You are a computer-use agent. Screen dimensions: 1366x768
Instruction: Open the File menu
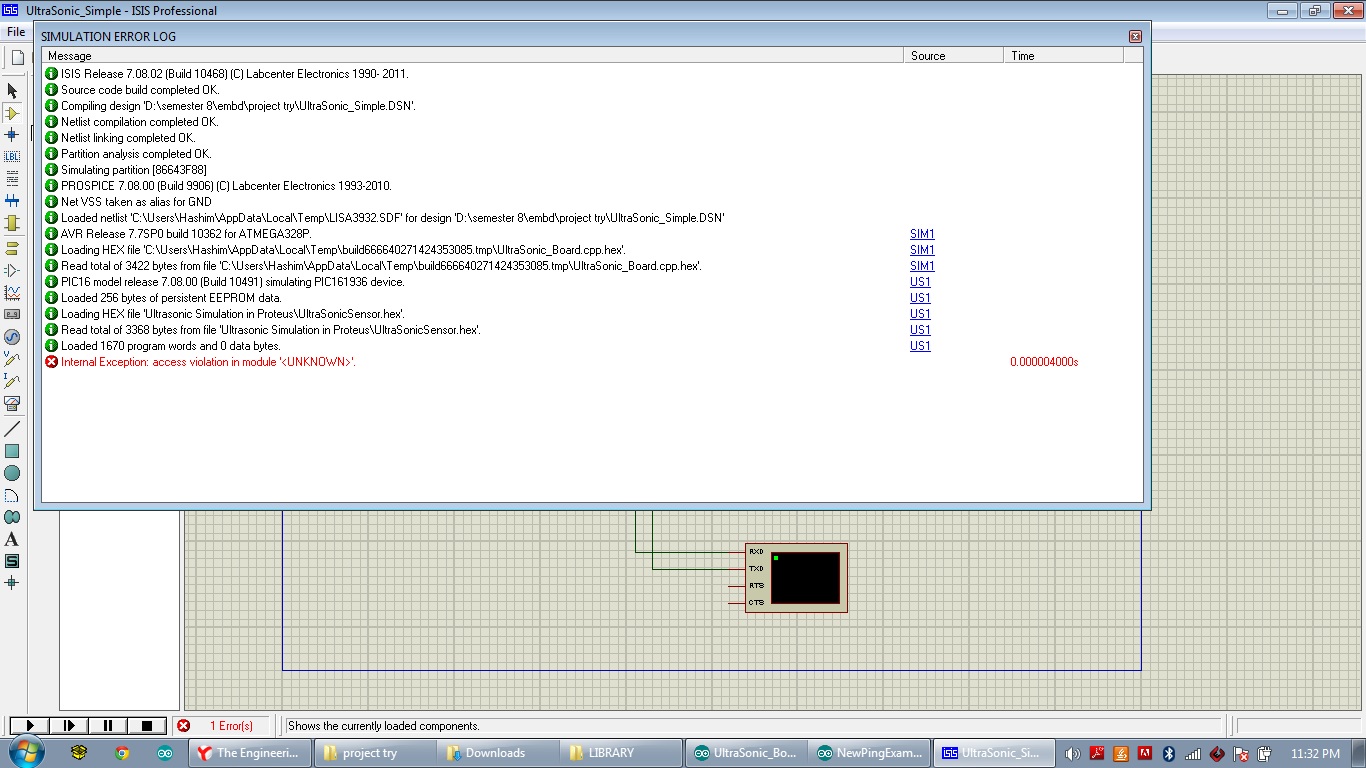pyautogui.click(x=15, y=31)
